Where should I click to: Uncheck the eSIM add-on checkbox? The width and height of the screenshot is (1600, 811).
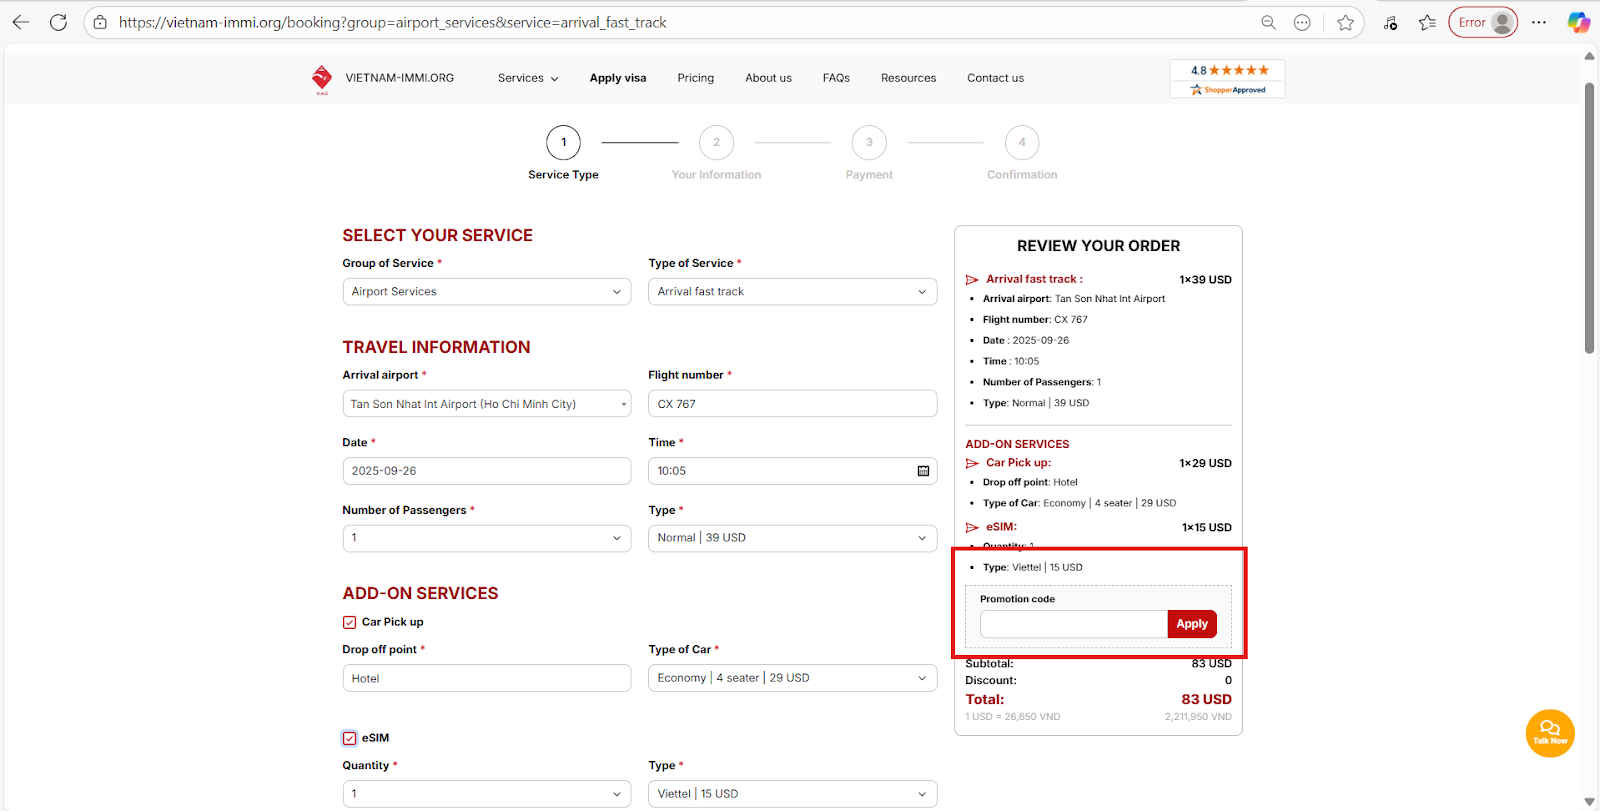click(350, 738)
